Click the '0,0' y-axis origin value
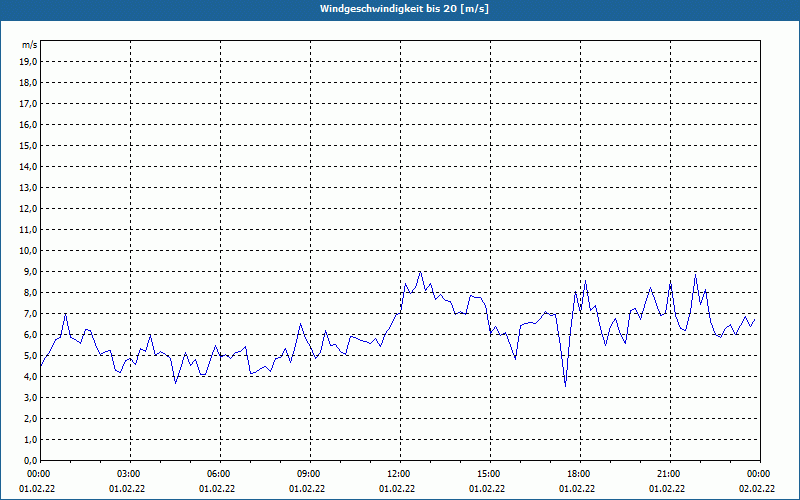 pyautogui.click(x=31, y=460)
